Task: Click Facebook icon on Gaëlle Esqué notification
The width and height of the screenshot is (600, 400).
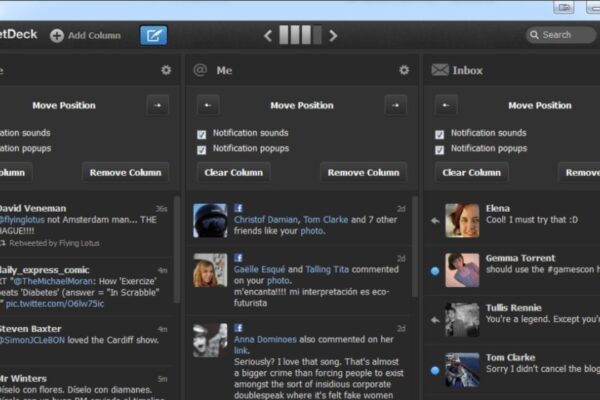Action: coord(238,258)
